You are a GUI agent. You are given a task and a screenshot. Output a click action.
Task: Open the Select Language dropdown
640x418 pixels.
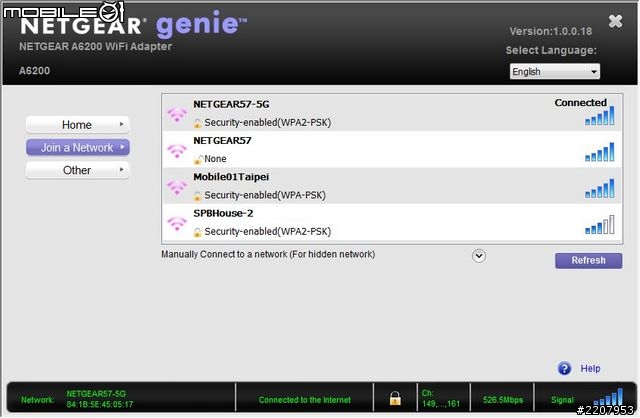555,71
